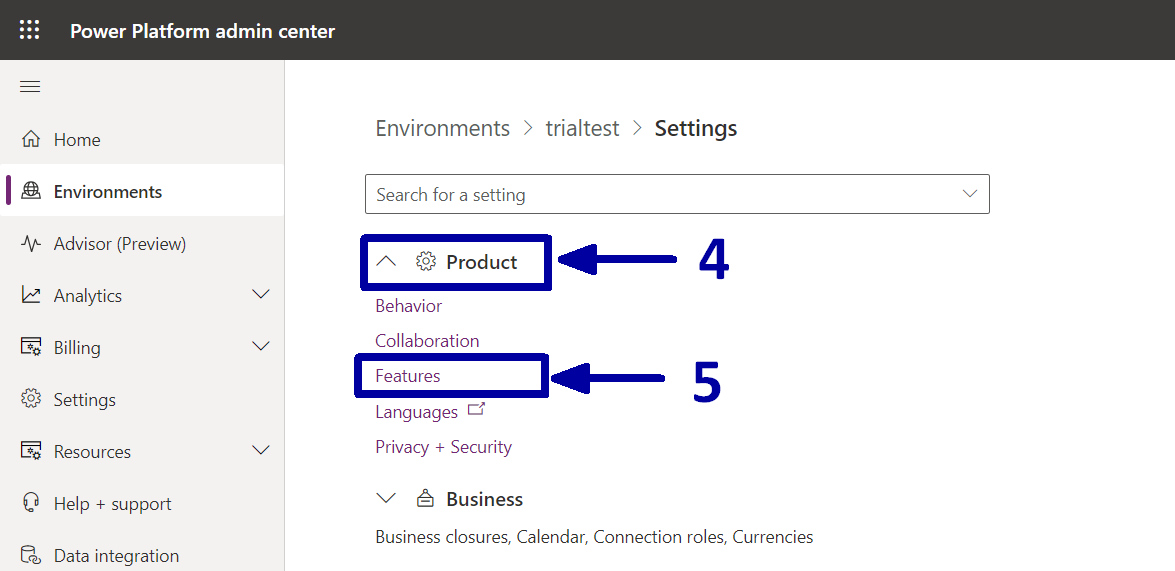This screenshot has height=571, width=1175.
Task: Expand the Analytics sidebar chevron
Action: pyautogui.click(x=261, y=294)
